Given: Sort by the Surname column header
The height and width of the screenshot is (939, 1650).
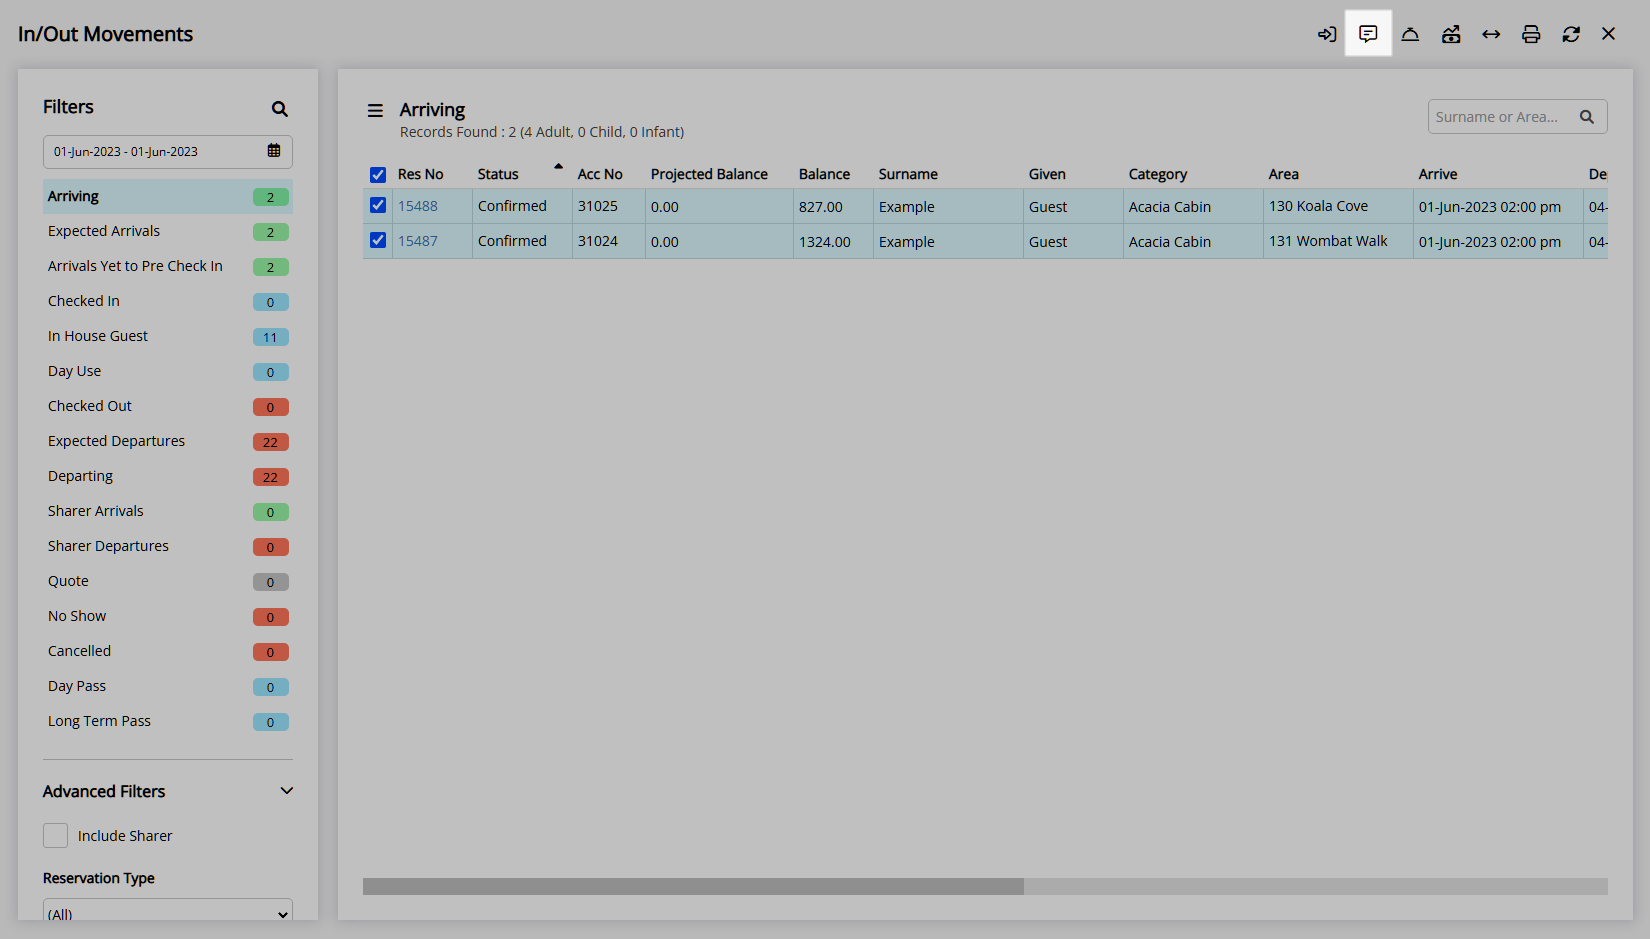Looking at the screenshot, I should point(908,174).
